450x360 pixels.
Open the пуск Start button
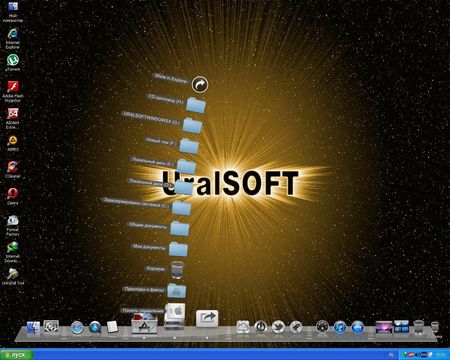click(17, 355)
